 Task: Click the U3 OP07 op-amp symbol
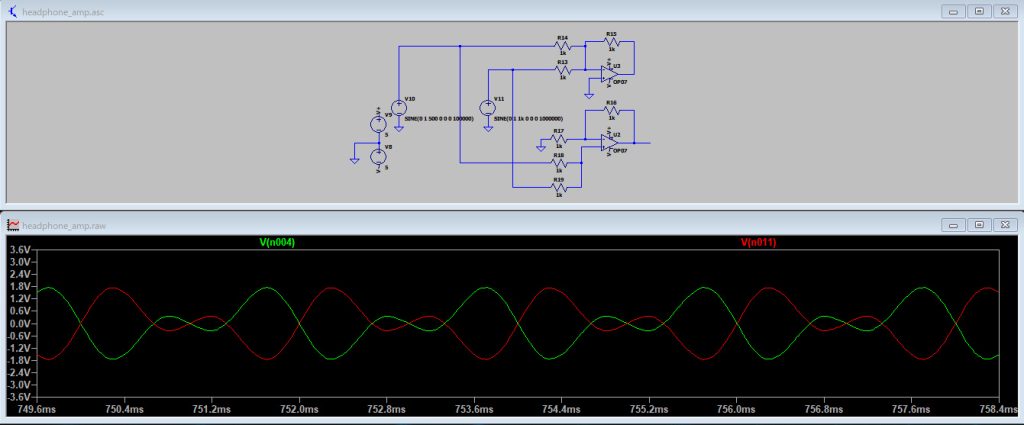(x=609, y=71)
